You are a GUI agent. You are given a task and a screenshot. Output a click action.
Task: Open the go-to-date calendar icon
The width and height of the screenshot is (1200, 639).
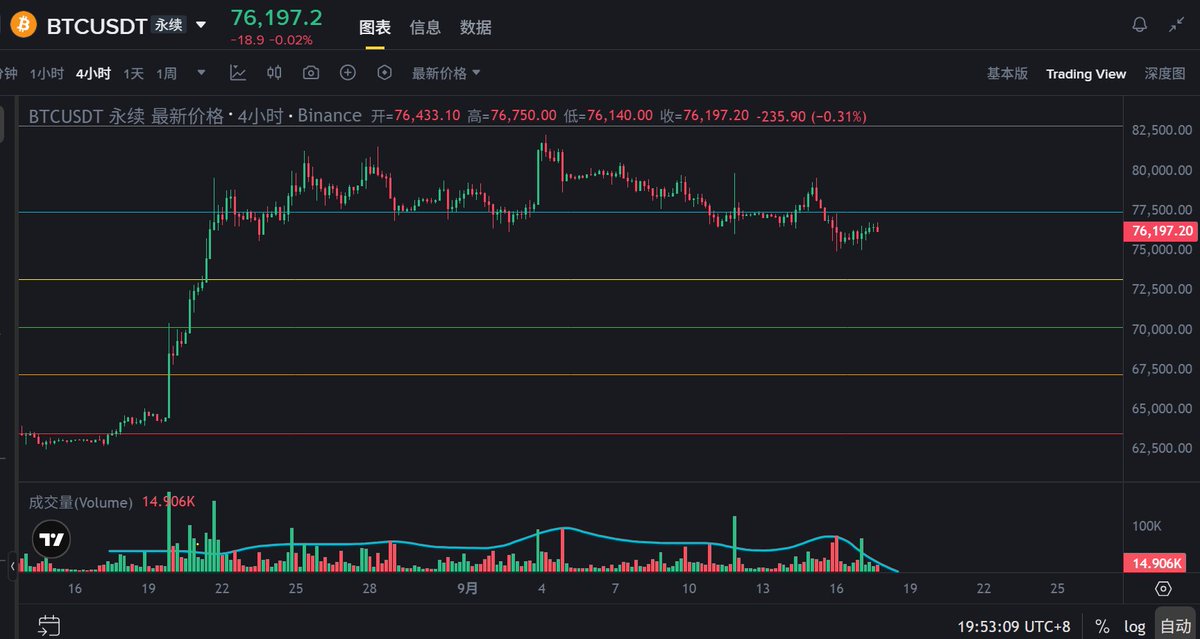click(x=48, y=627)
